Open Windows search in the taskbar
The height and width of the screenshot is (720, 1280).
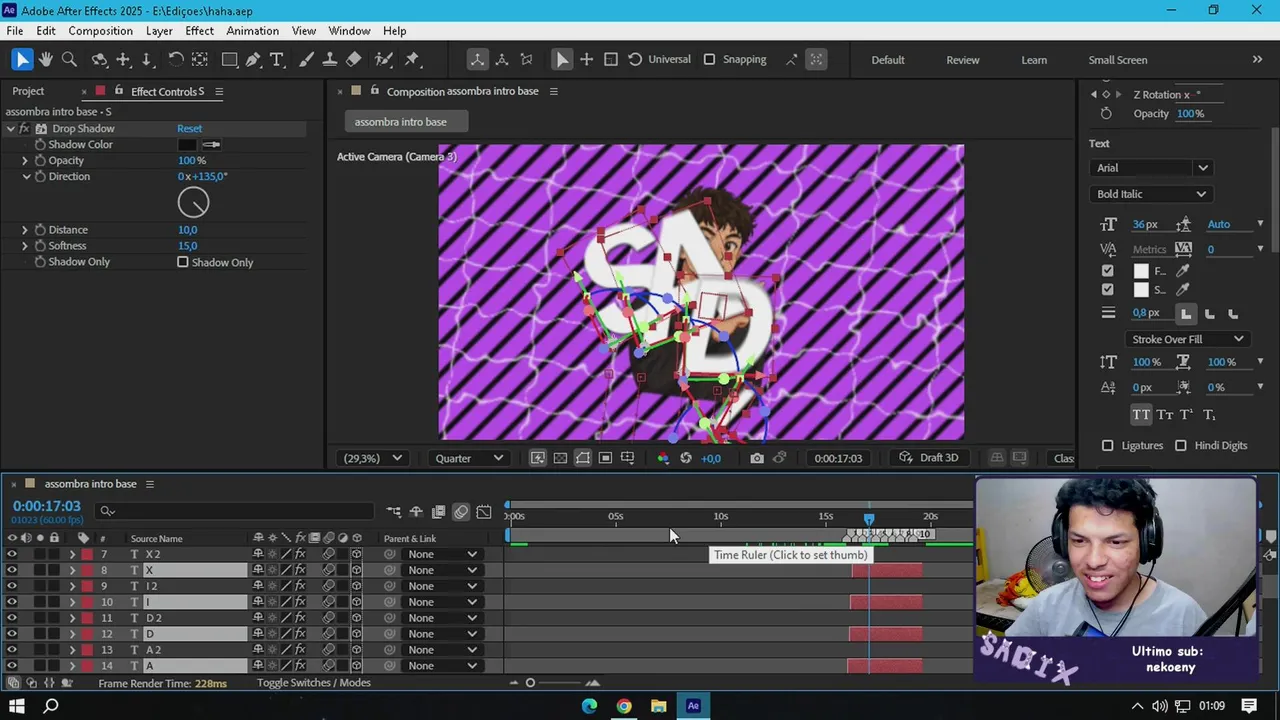51,706
